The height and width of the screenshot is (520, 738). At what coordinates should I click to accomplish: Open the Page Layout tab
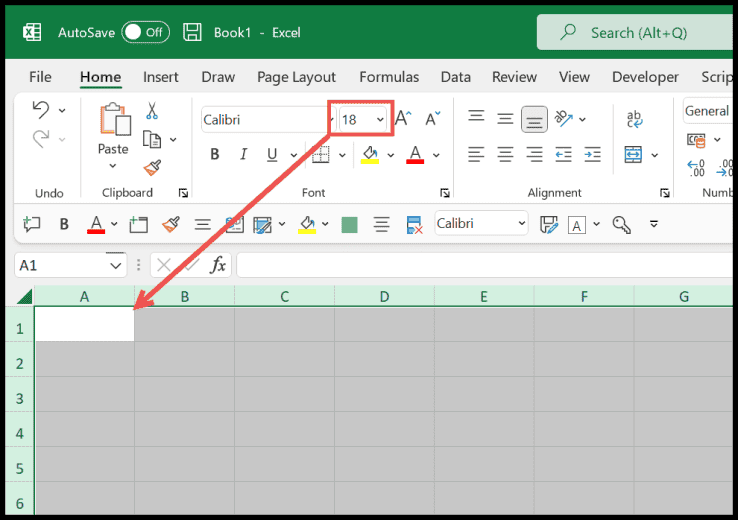coord(296,77)
